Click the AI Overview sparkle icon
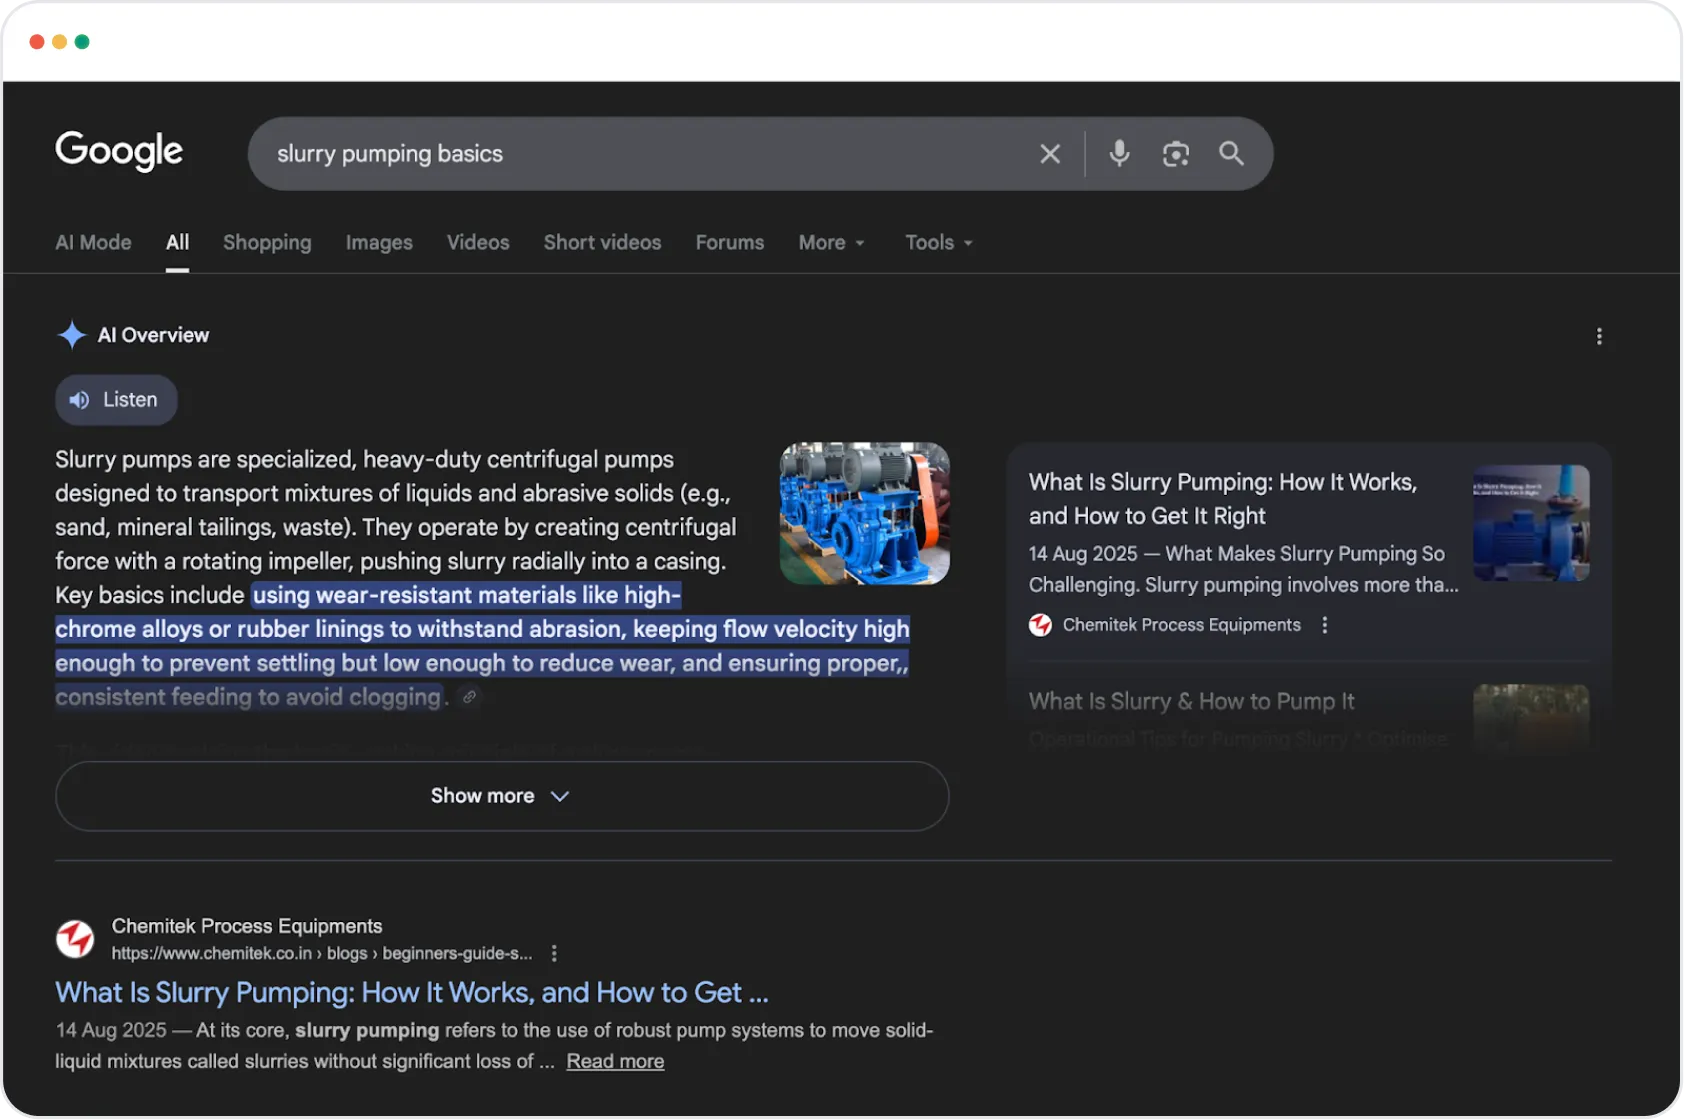Viewport: 1684px width, 1120px height. 72,335
